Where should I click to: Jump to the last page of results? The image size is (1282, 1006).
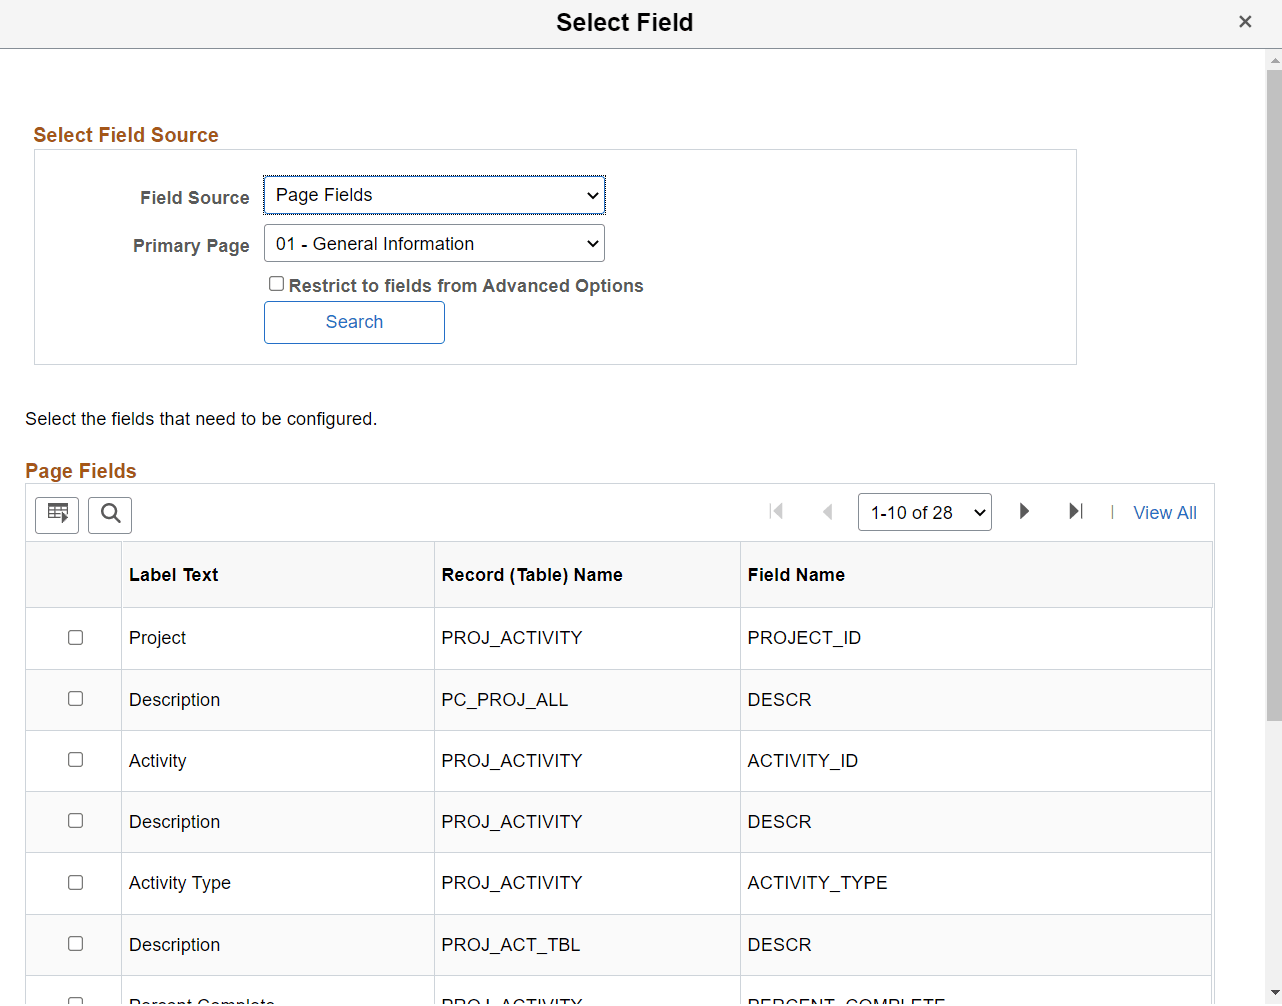1075,511
